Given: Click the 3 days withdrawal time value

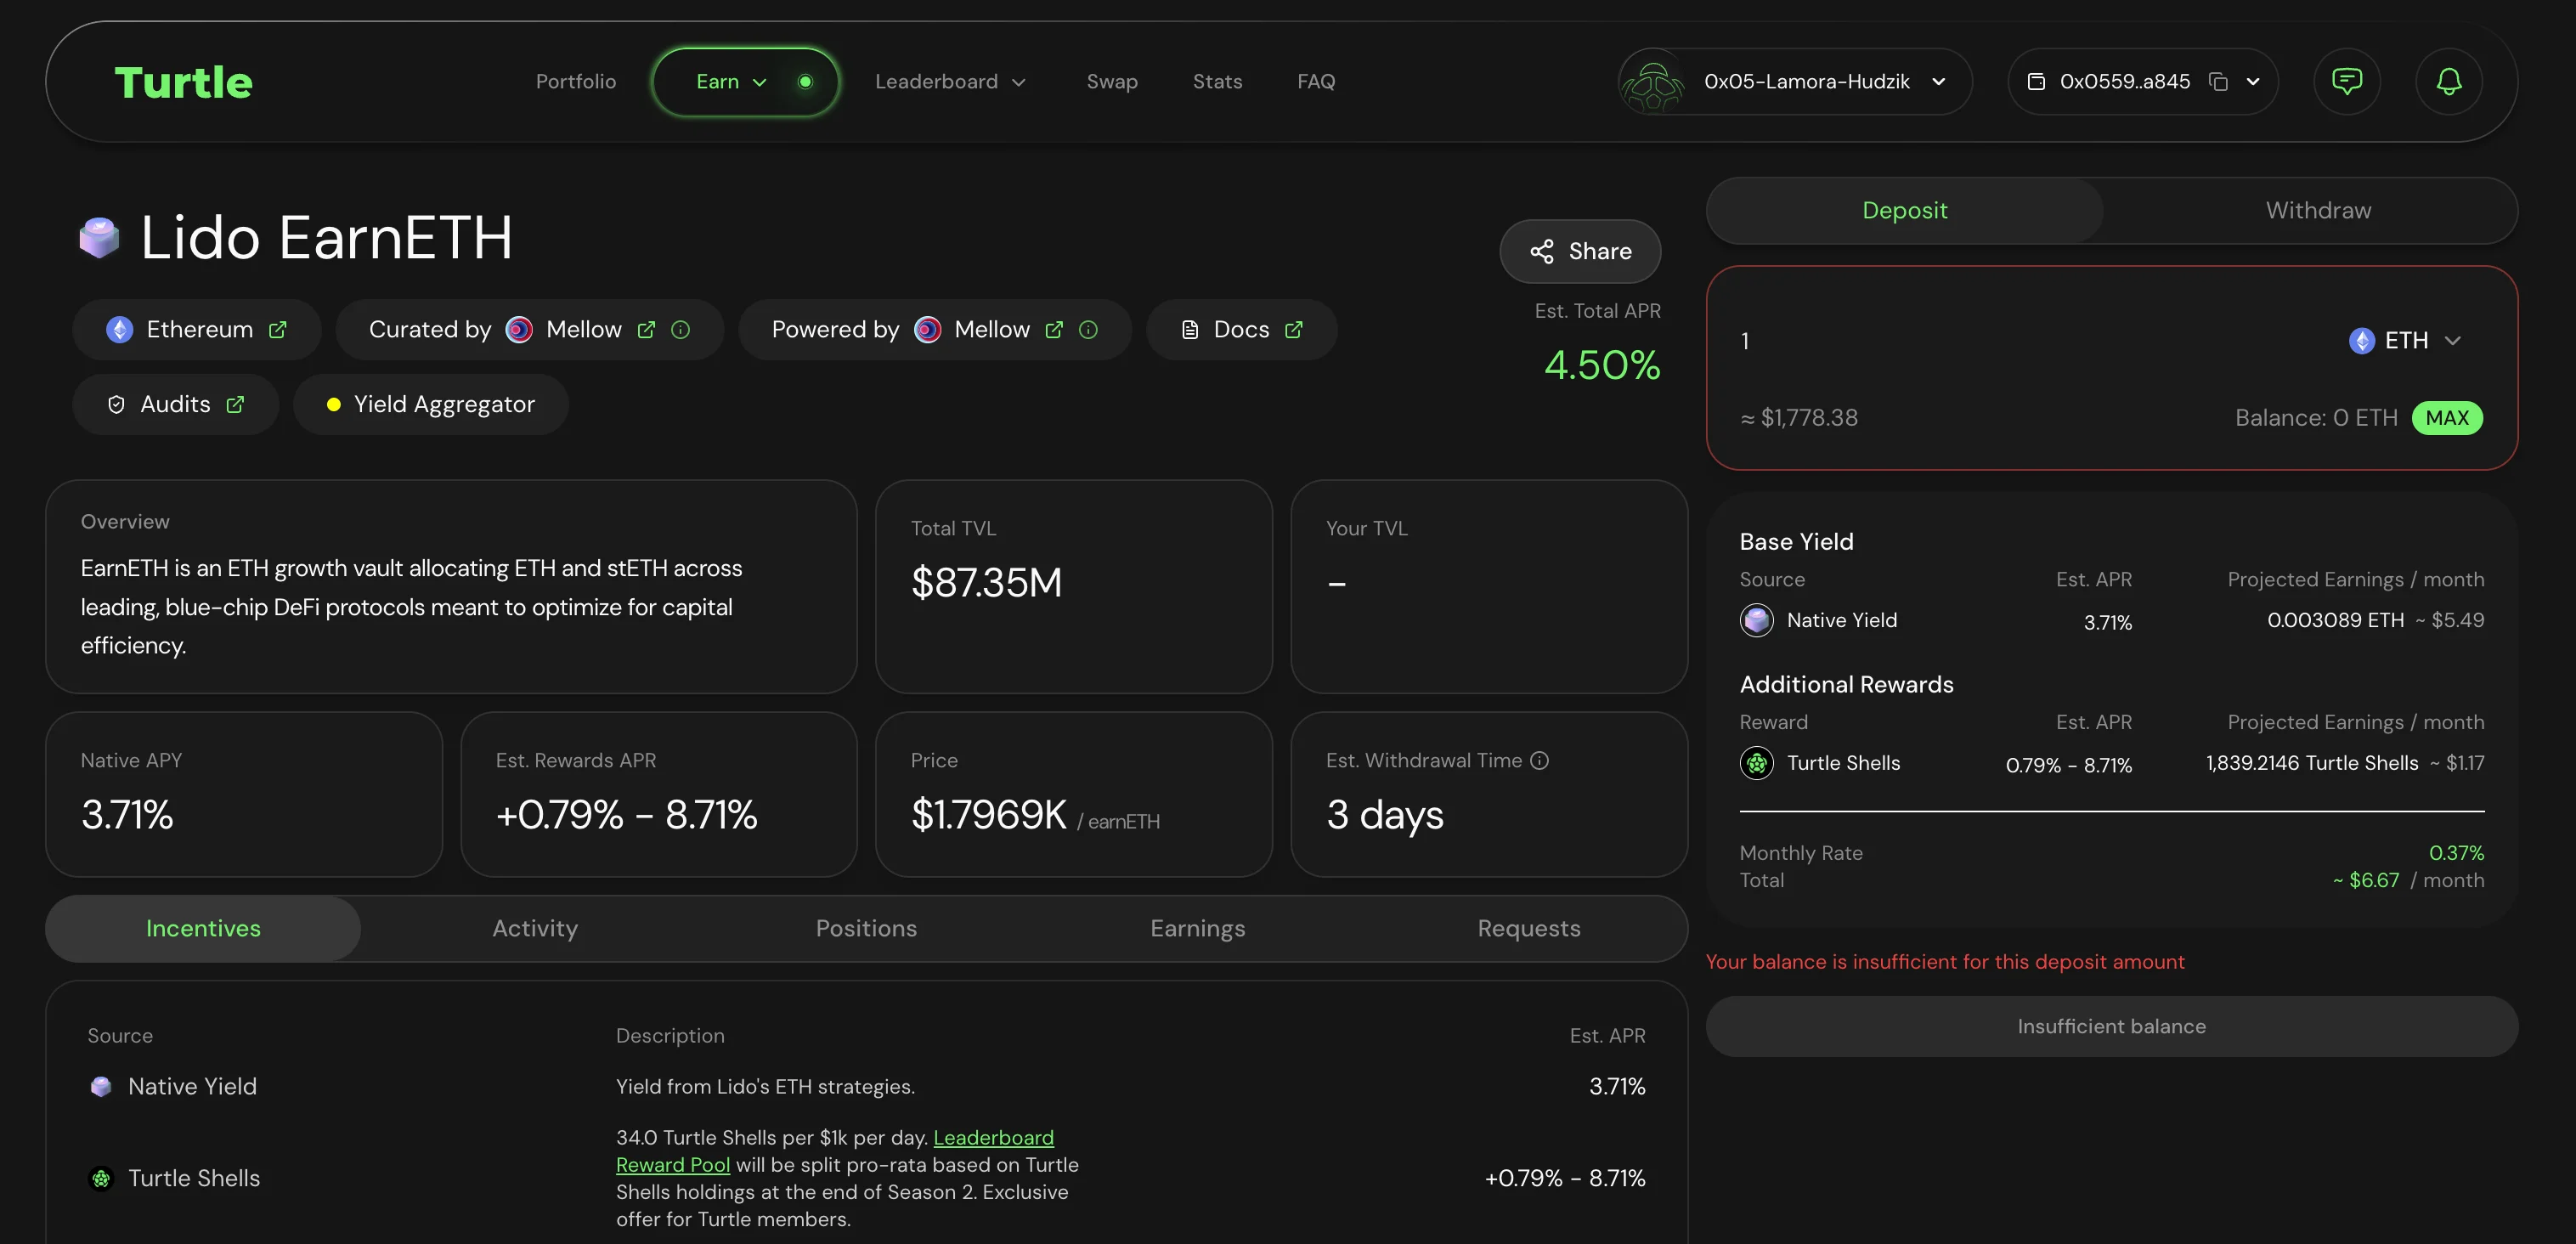Looking at the screenshot, I should (1385, 815).
